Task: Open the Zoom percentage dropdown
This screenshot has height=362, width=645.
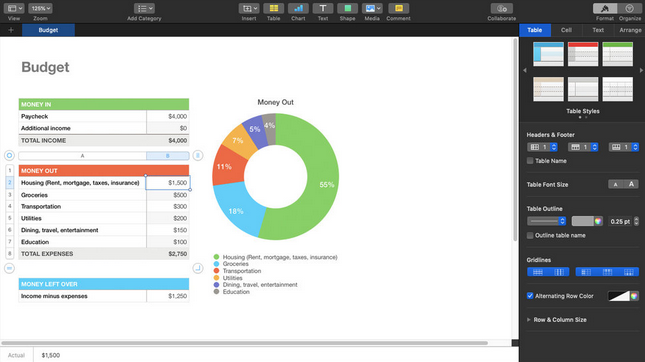Action: coord(40,8)
